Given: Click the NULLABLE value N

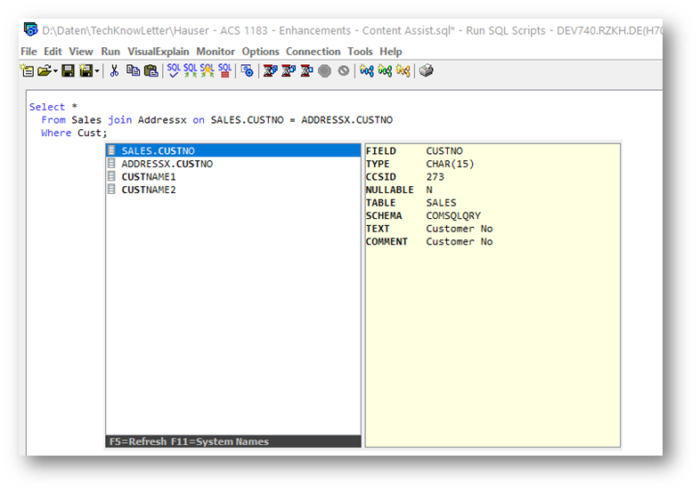Looking at the screenshot, I should click(x=429, y=190).
